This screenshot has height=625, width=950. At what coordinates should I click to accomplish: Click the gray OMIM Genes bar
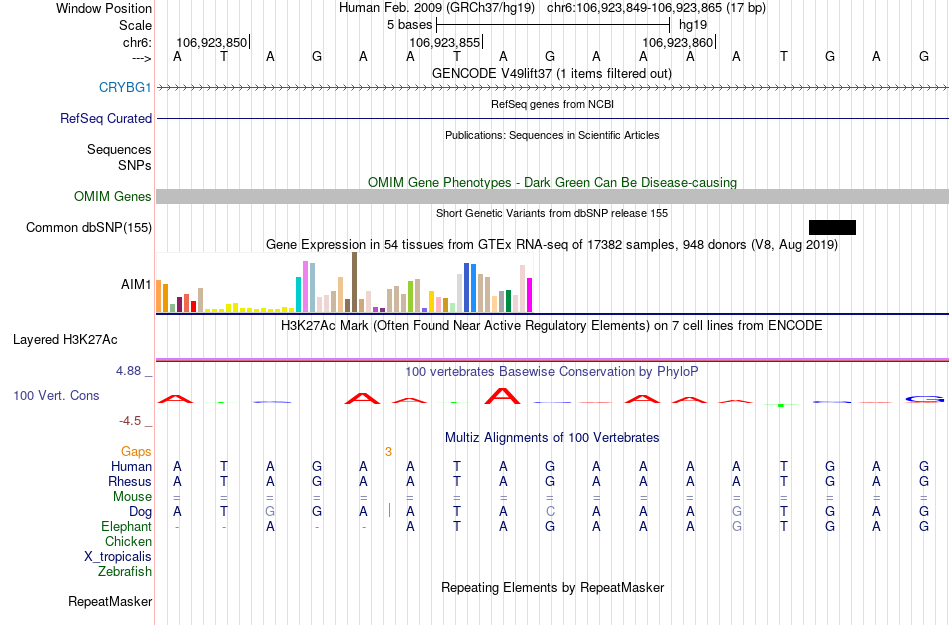click(553, 196)
